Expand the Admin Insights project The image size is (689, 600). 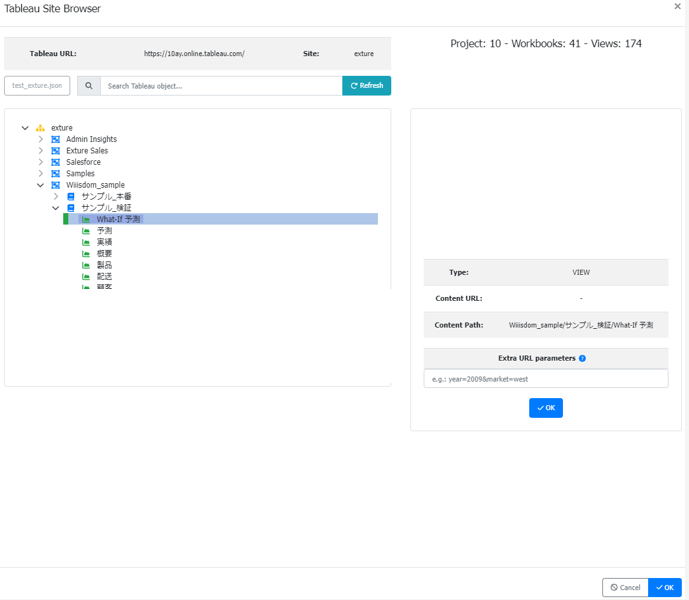click(x=40, y=139)
